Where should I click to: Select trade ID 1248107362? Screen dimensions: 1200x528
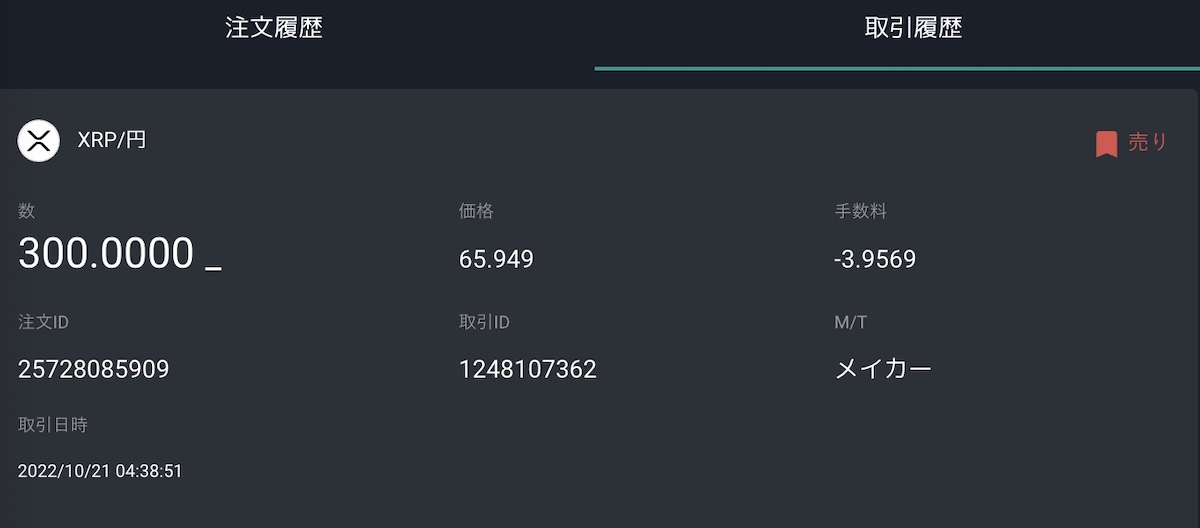(x=528, y=370)
